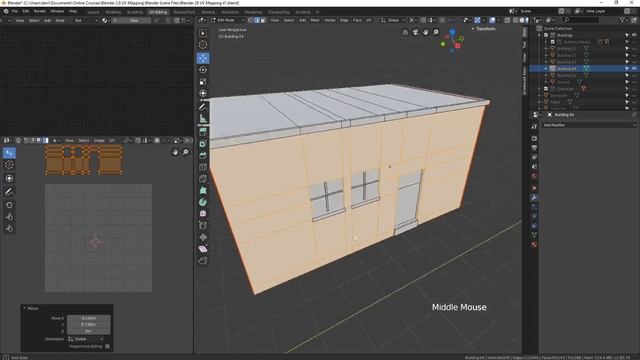Open the UV menu in 3D viewport header
This screenshot has width=640, height=360.
369,20
